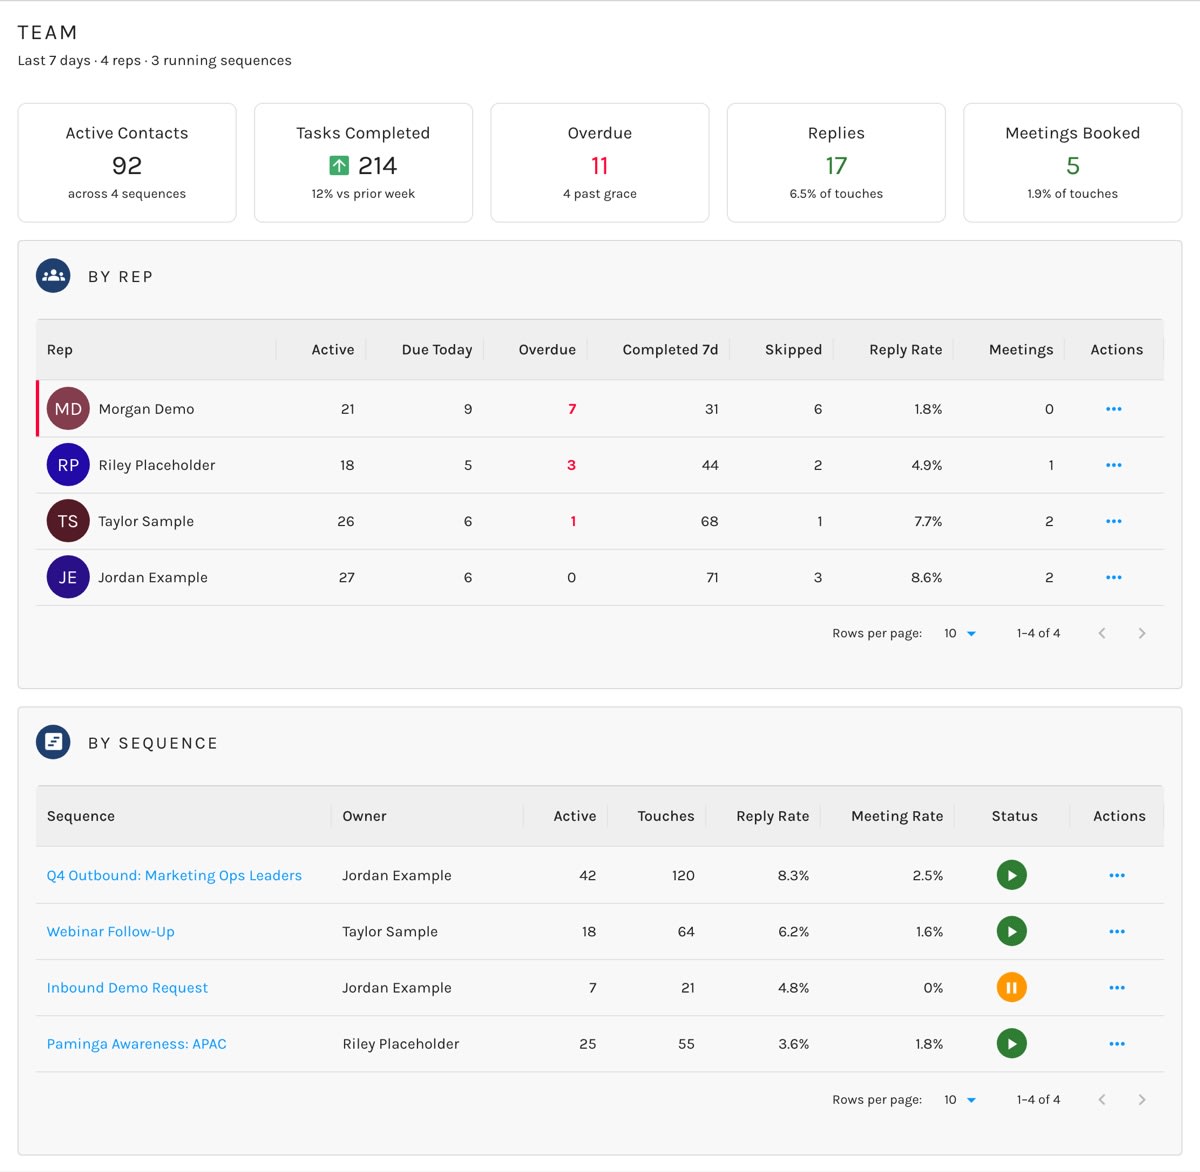
Task: Toggle paused status of Inbound Demo Request
Action: (x=1012, y=987)
